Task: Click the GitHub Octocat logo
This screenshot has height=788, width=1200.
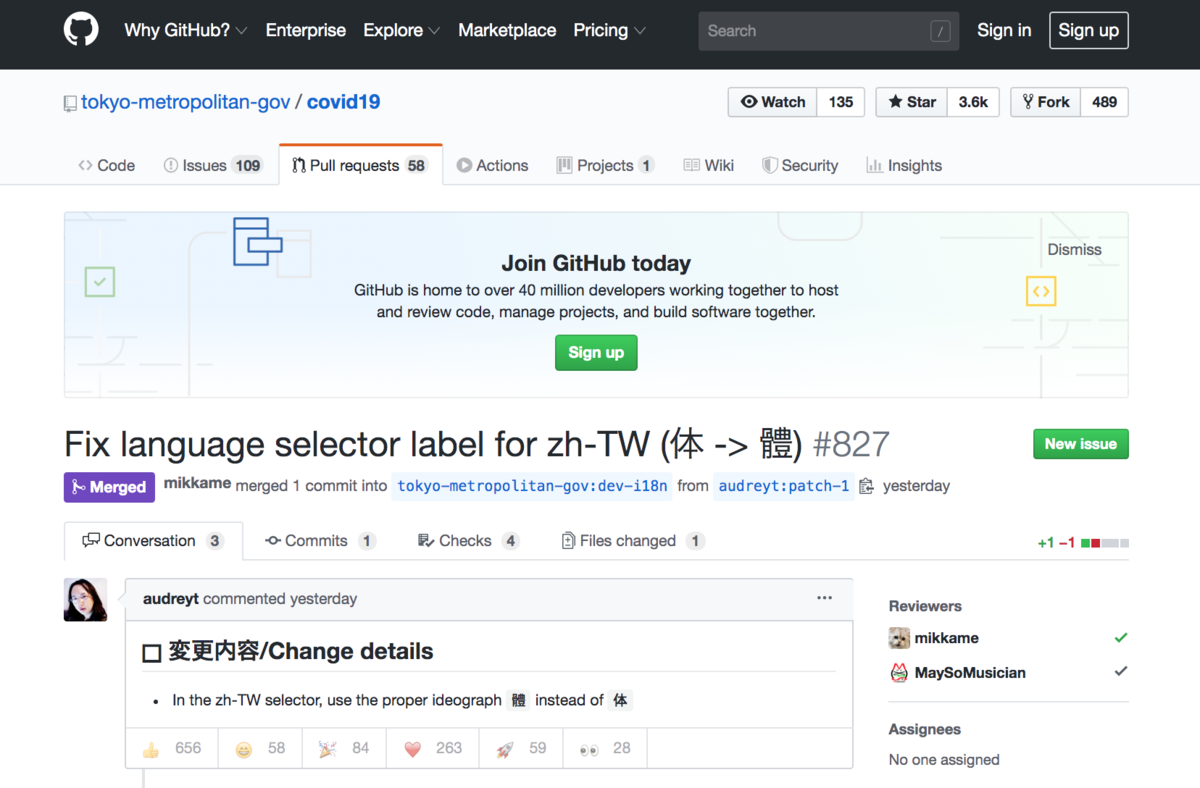Action: point(81,30)
